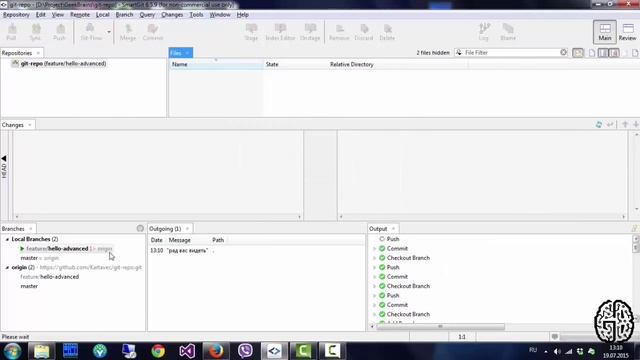Screen dimensions: 640x360
Task: Open the Remote menu
Action: [x=80, y=15]
